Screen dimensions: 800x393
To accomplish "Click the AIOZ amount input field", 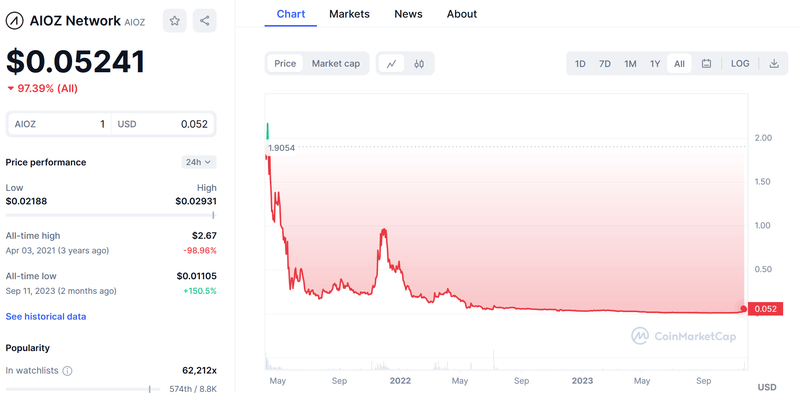I will (58, 124).
